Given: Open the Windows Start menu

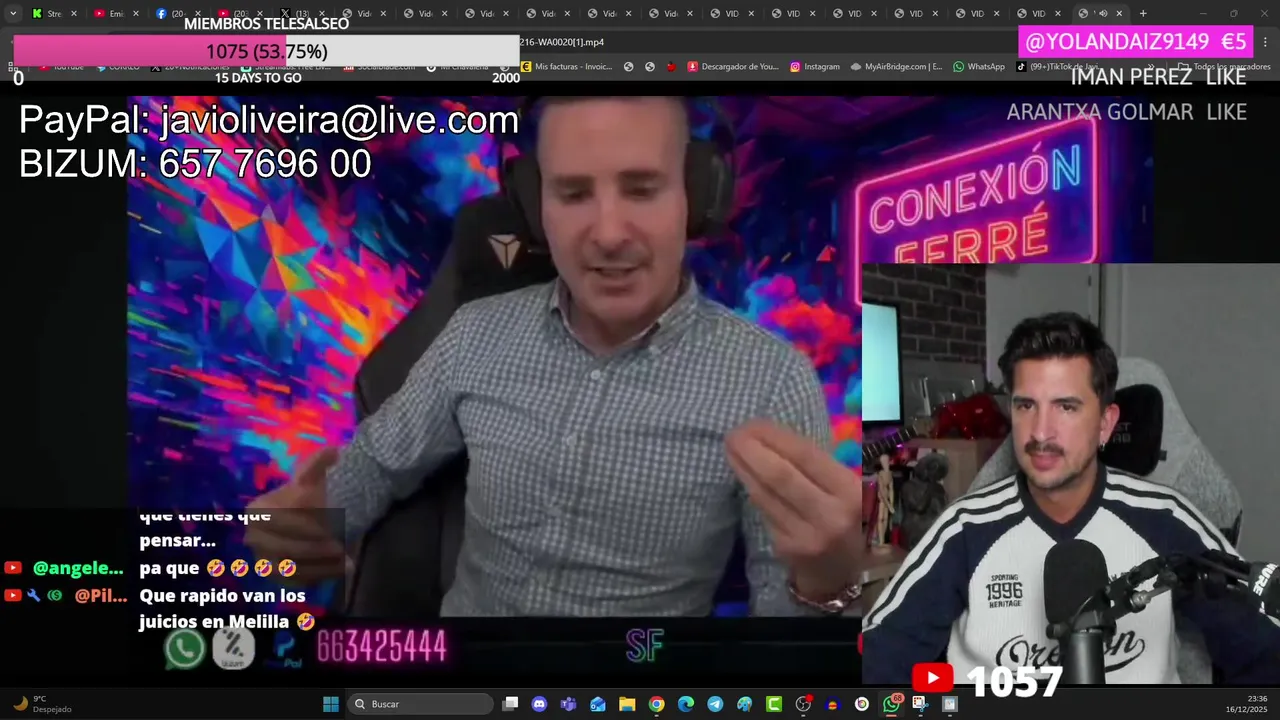Looking at the screenshot, I should [331, 704].
